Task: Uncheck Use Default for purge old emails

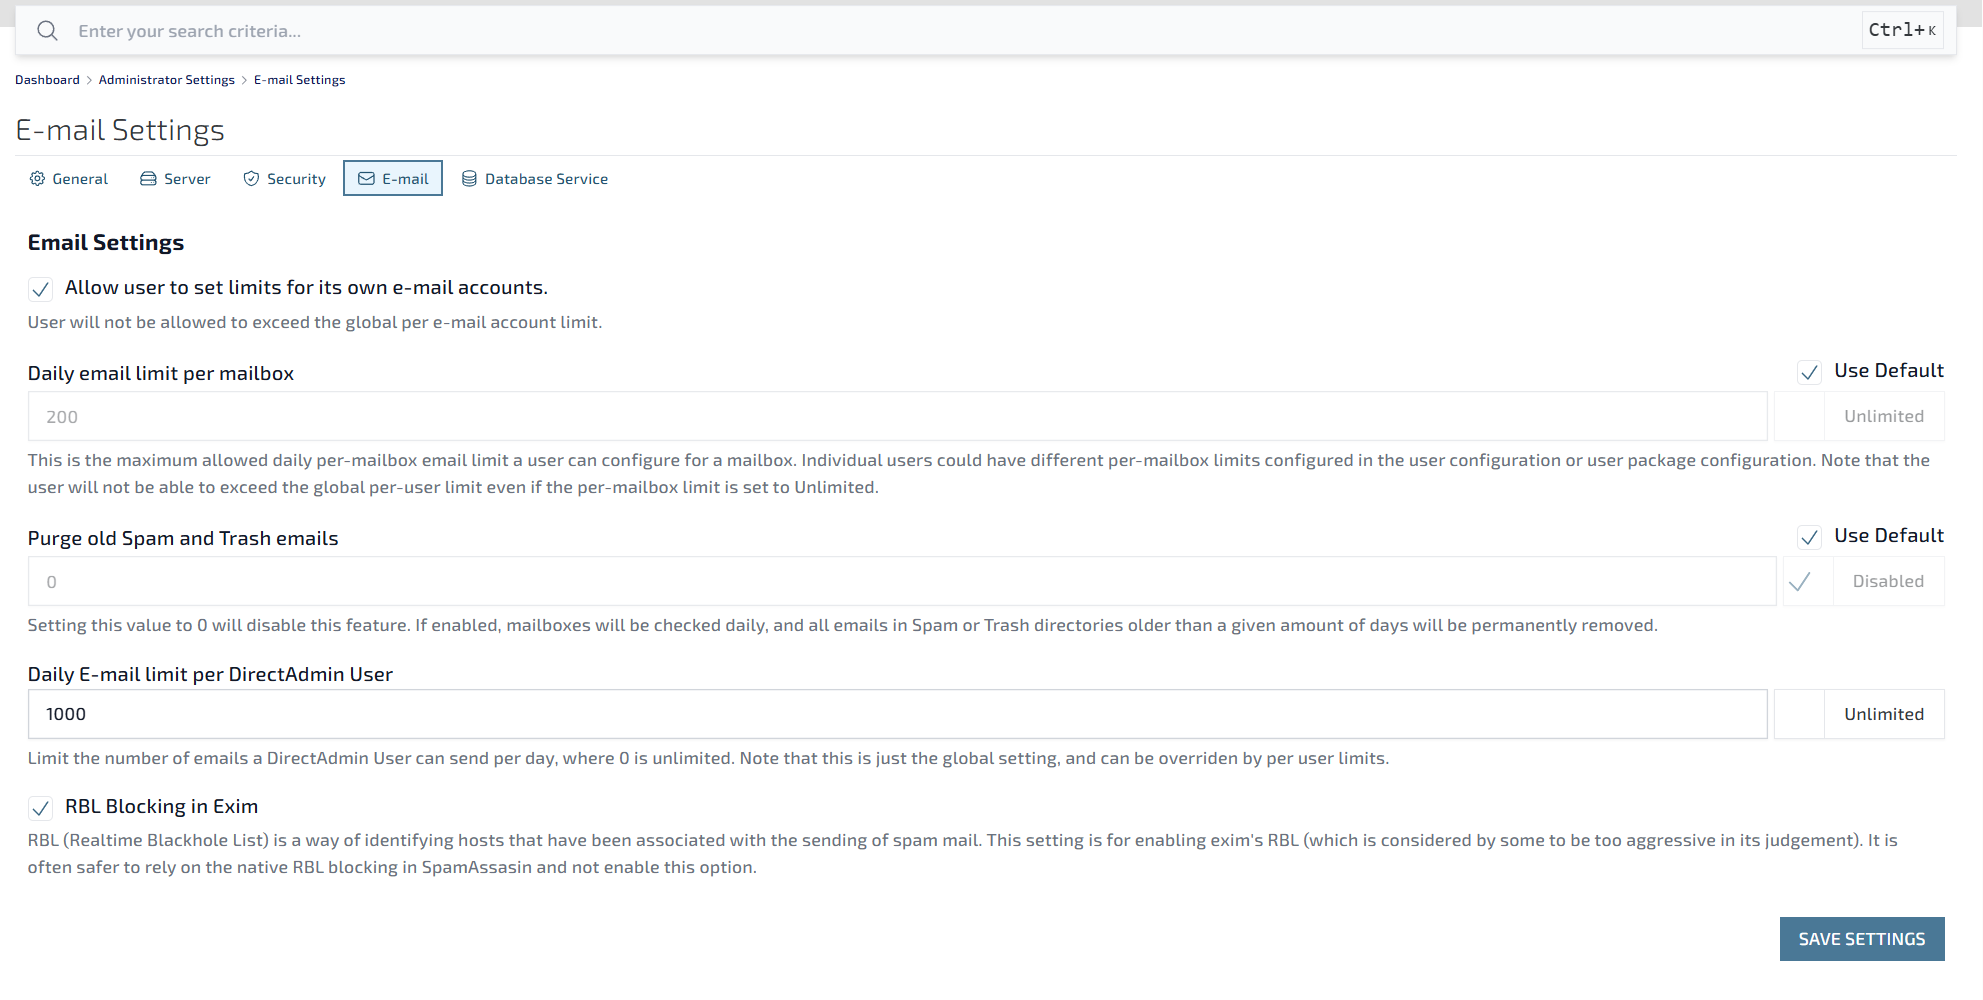Action: point(1809,538)
